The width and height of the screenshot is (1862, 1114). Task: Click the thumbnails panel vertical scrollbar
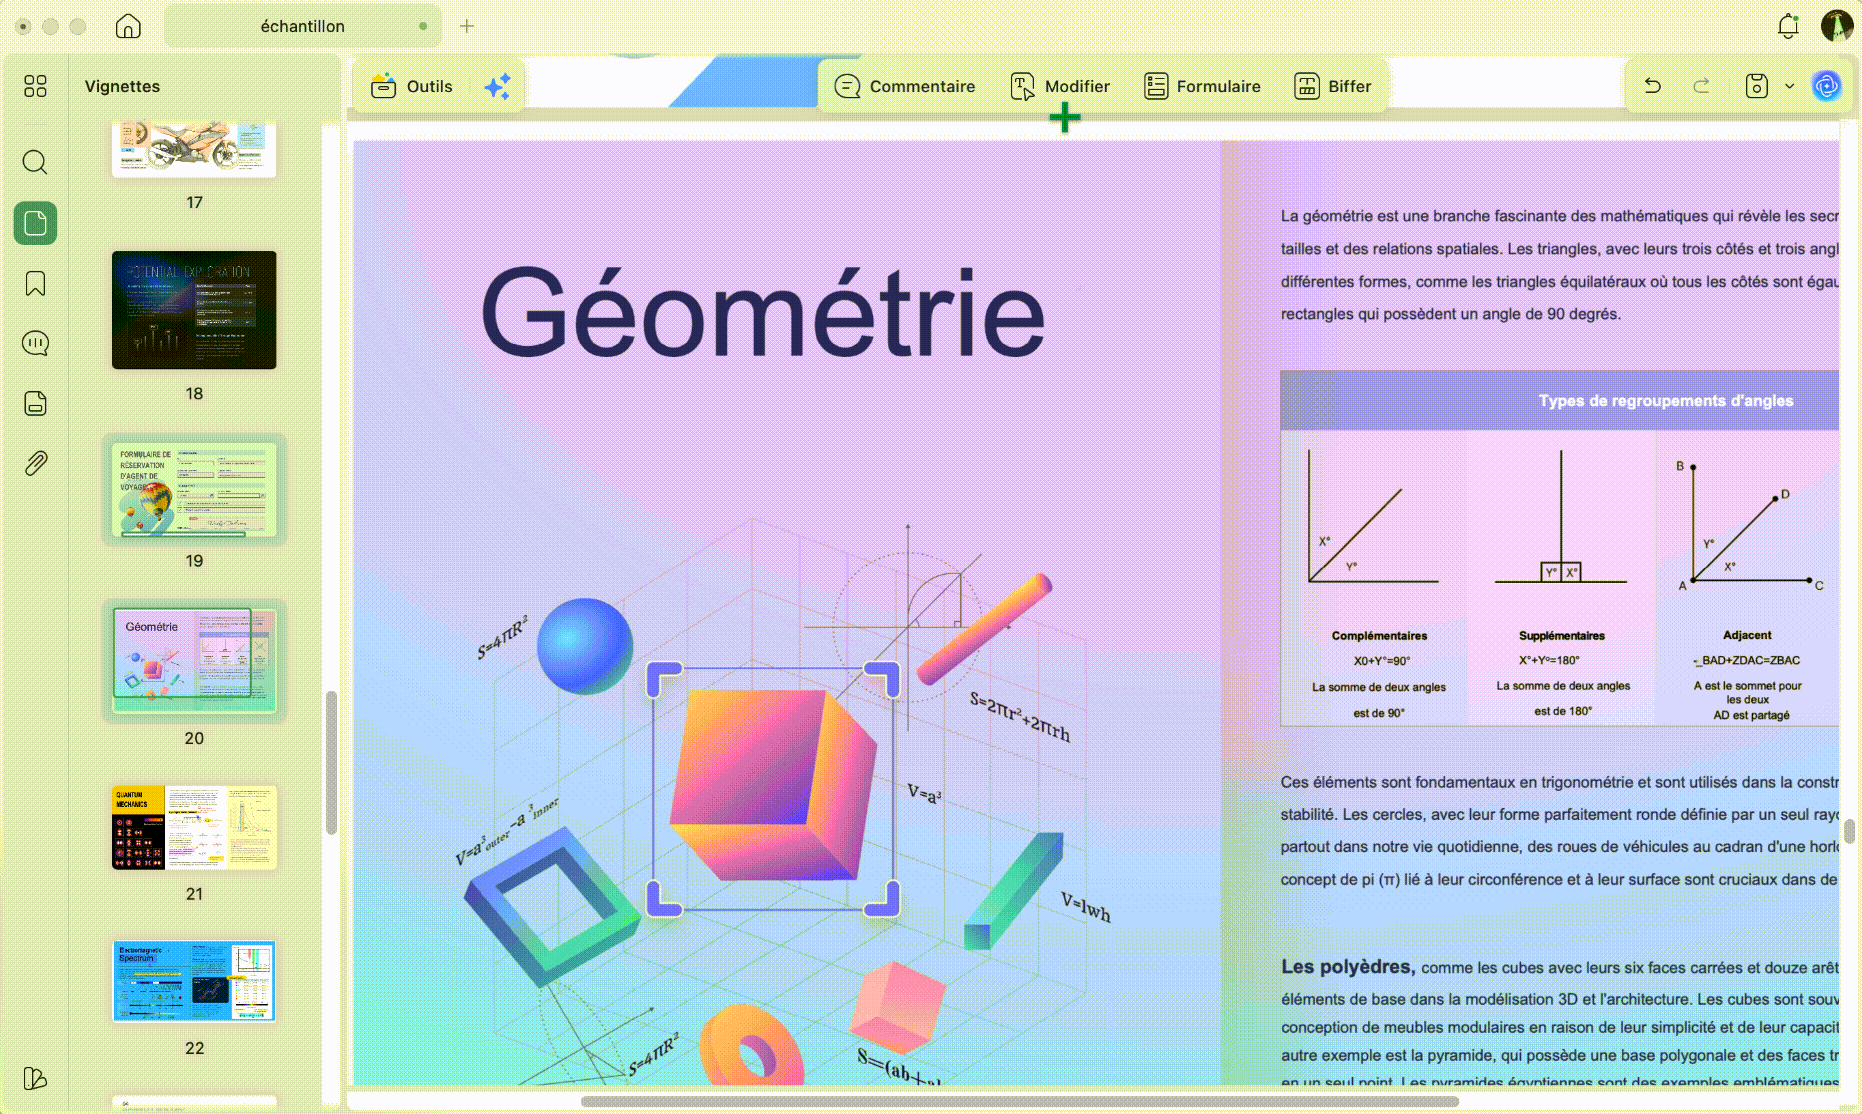tap(331, 762)
